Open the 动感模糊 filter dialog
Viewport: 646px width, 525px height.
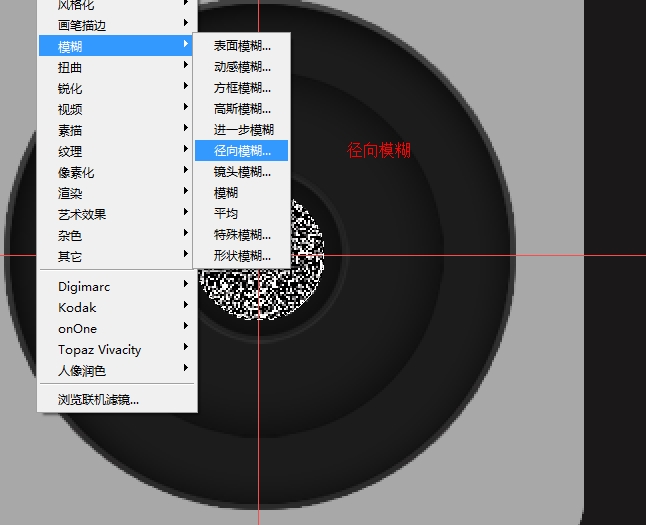point(242,67)
